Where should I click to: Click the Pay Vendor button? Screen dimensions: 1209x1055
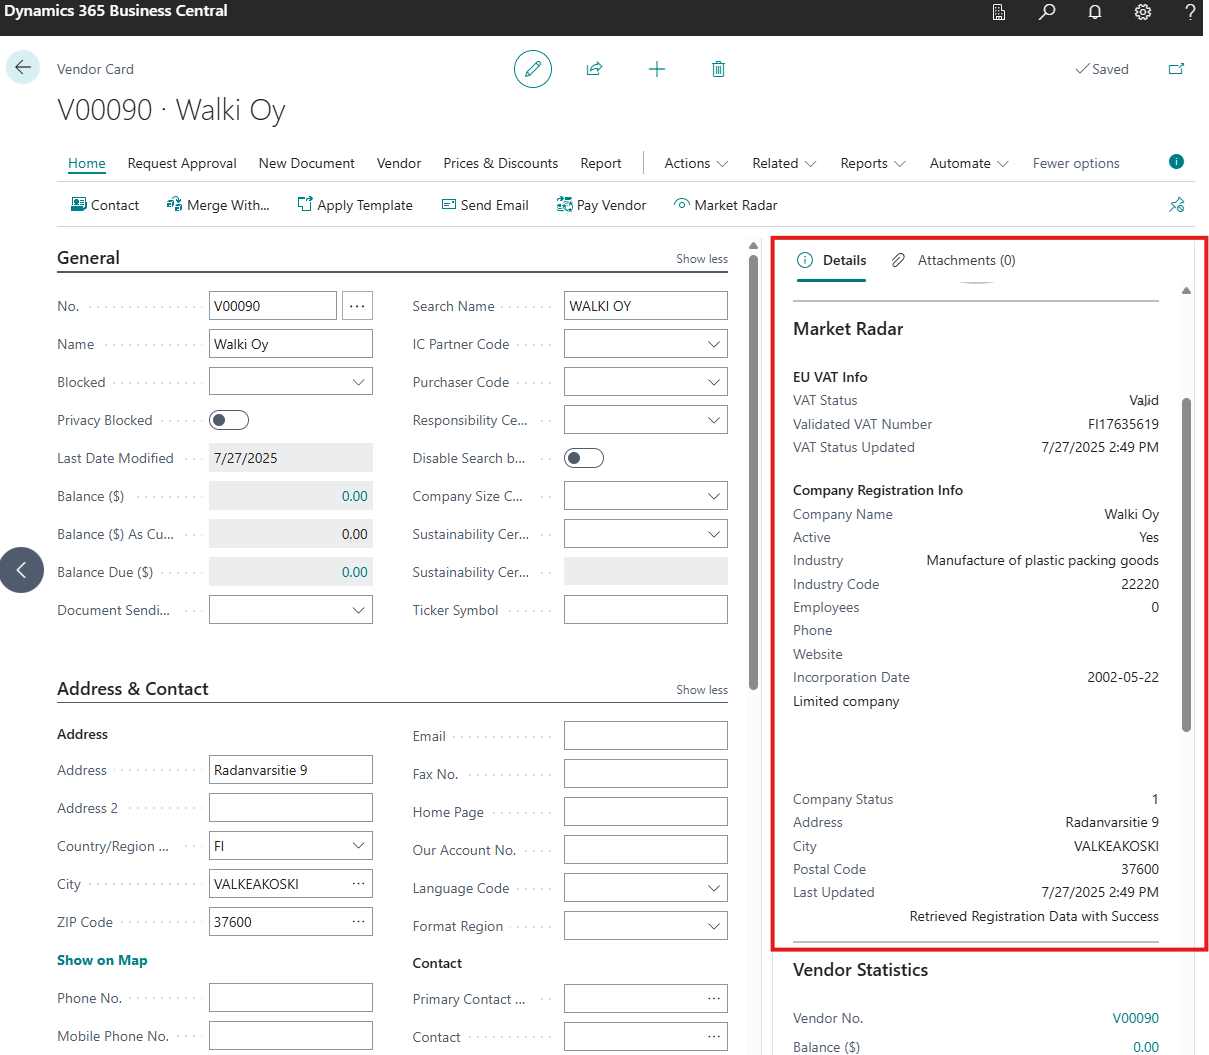tap(601, 205)
